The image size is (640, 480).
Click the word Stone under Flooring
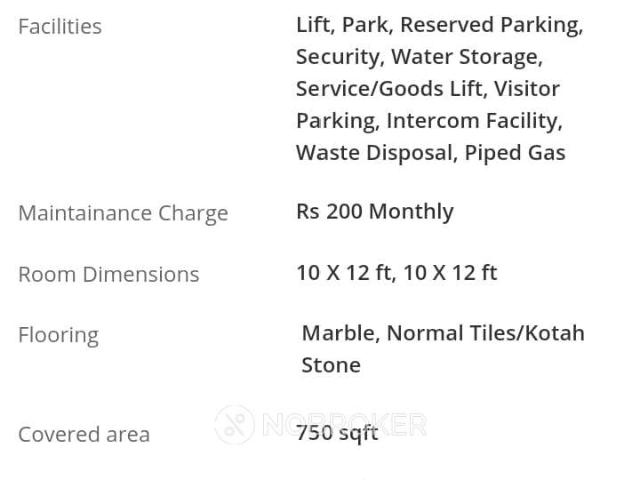[x=331, y=365]
